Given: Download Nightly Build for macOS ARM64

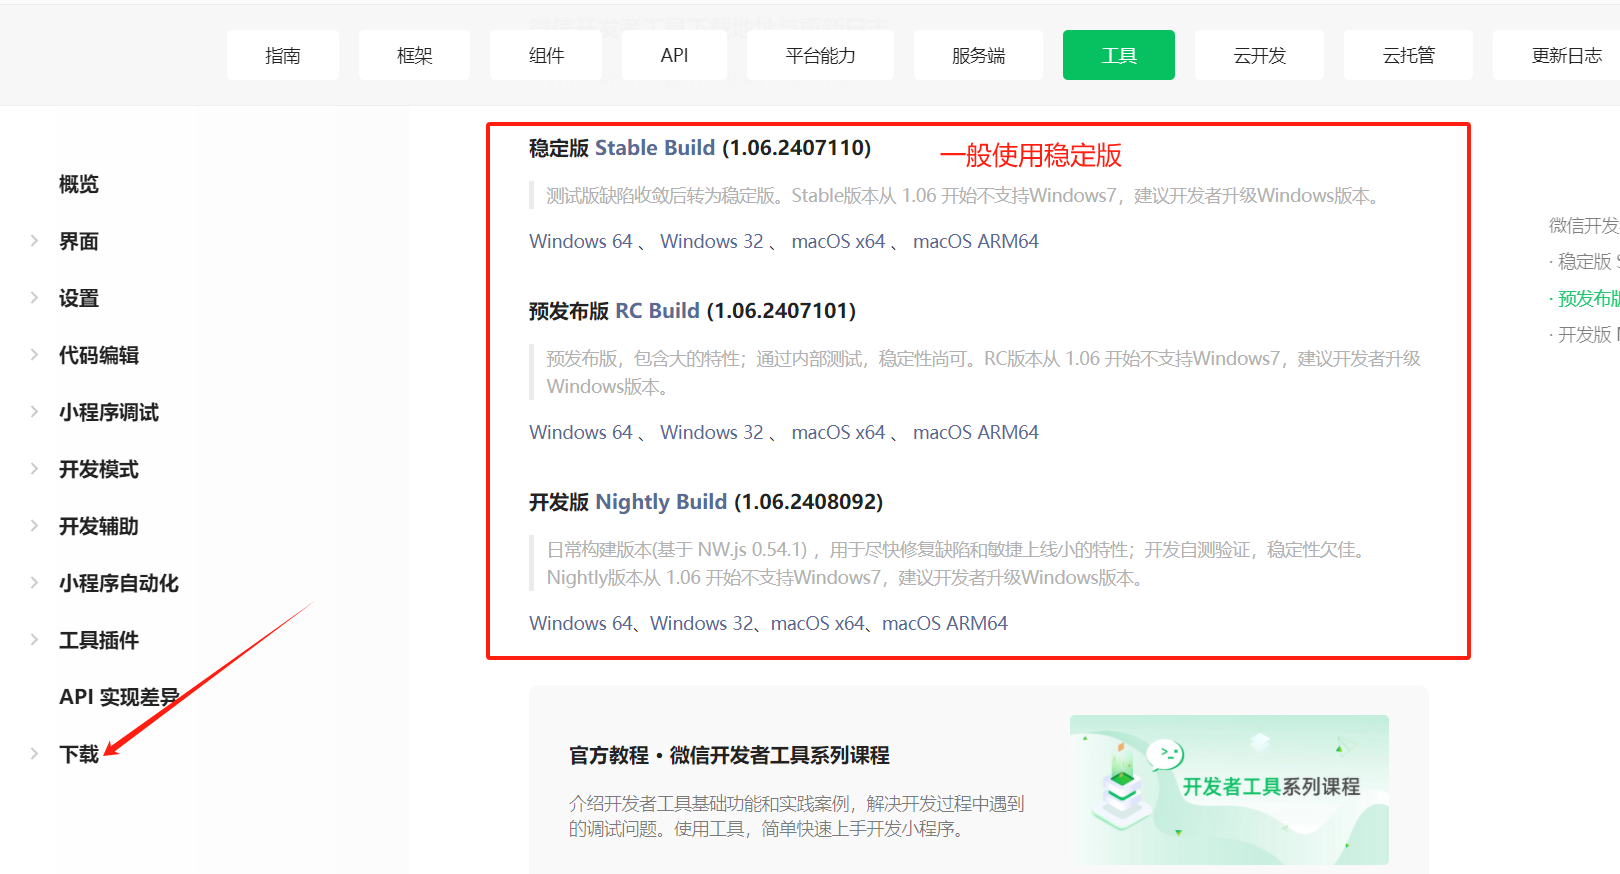Looking at the screenshot, I should coord(944,623).
